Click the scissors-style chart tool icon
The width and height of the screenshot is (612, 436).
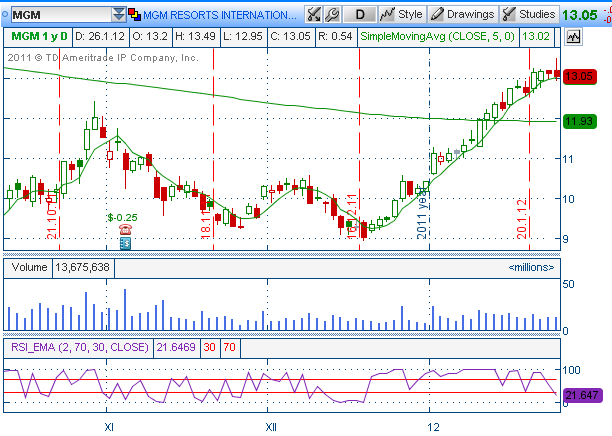click(313, 14)
